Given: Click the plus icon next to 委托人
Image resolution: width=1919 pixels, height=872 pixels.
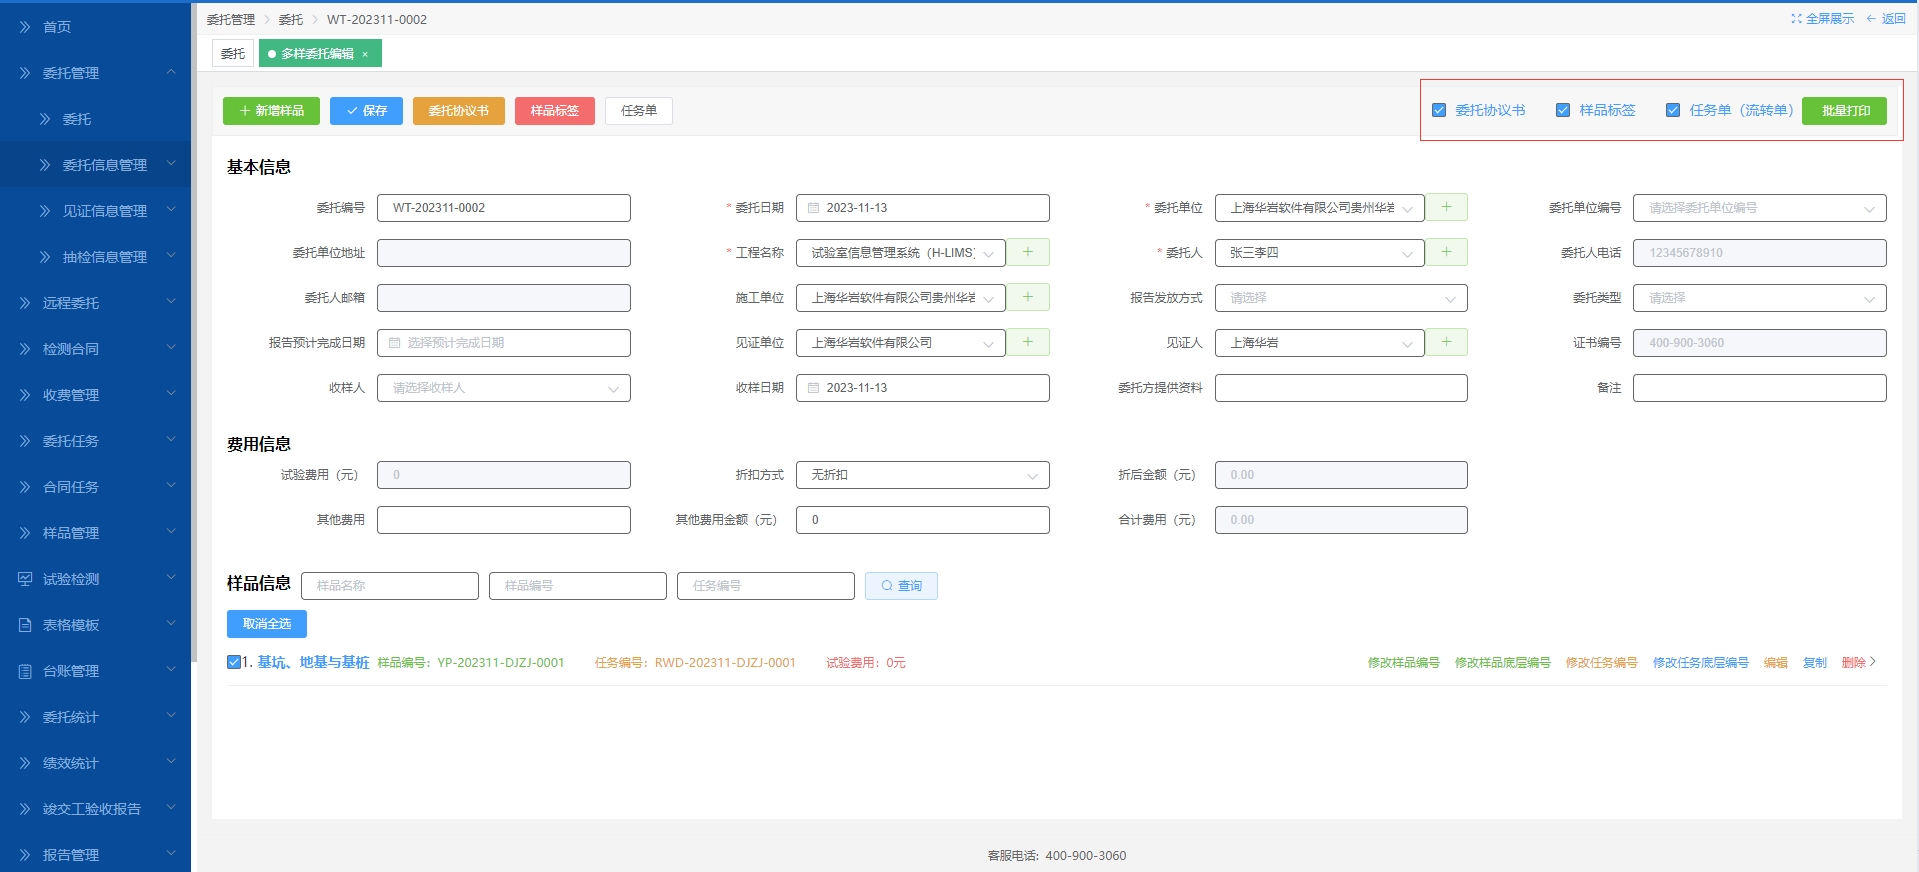Looking at the screenshot, I should click(1446, 252).
